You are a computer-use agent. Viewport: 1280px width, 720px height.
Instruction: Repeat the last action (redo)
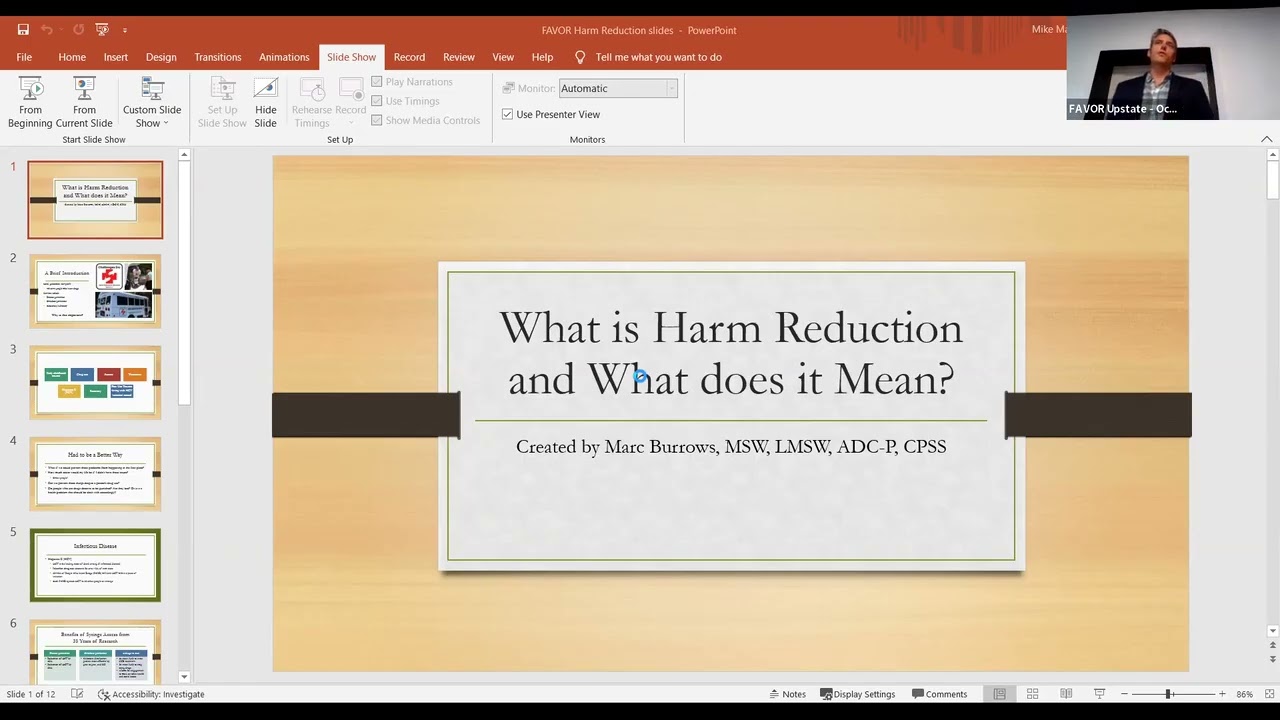coord(78,30)
